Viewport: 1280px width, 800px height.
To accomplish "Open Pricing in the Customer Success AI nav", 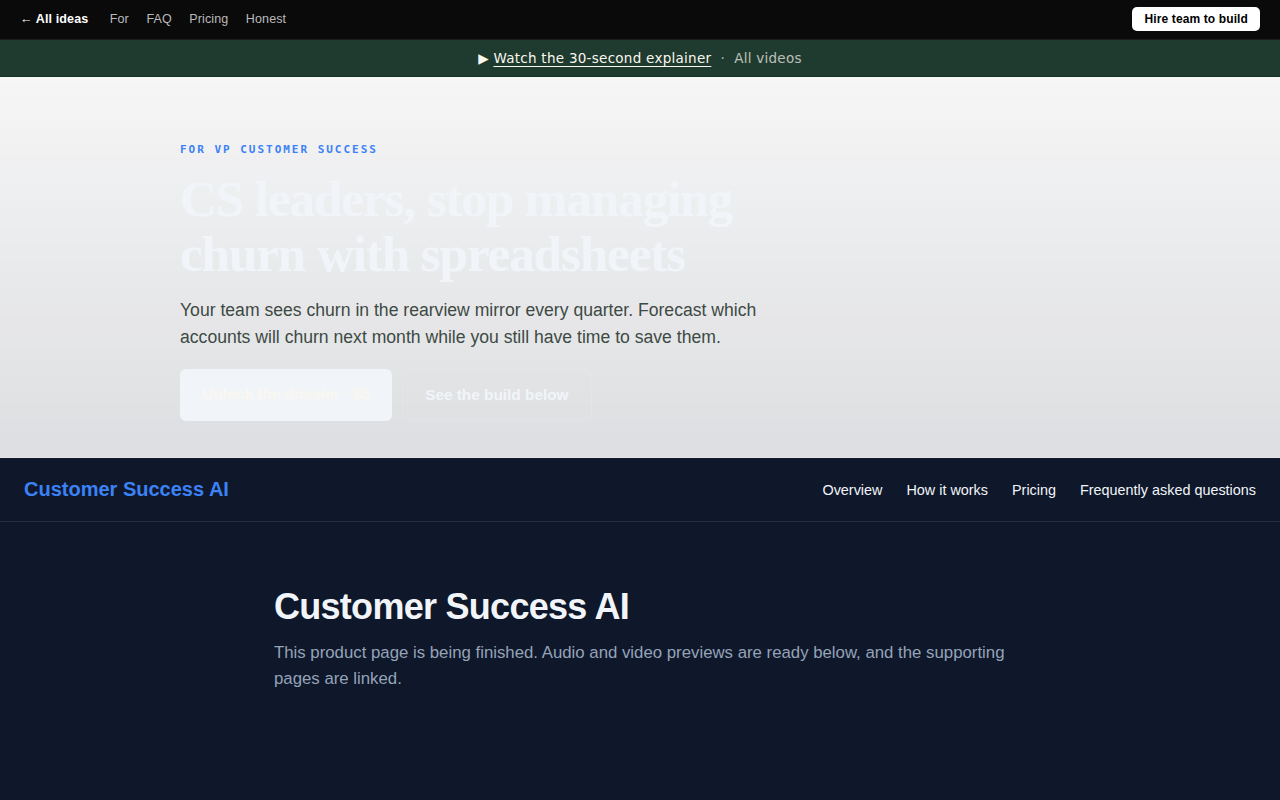I will point(1034,490).
